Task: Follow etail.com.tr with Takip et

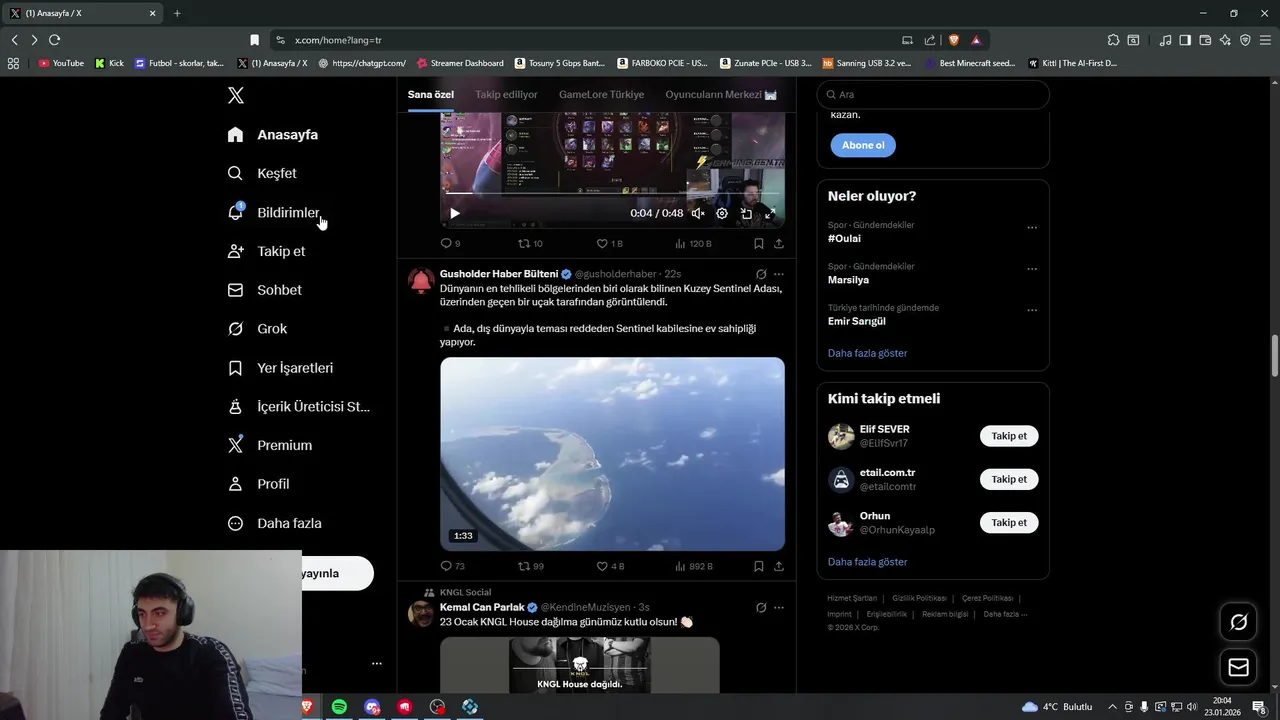Action: pos(1009,479)
